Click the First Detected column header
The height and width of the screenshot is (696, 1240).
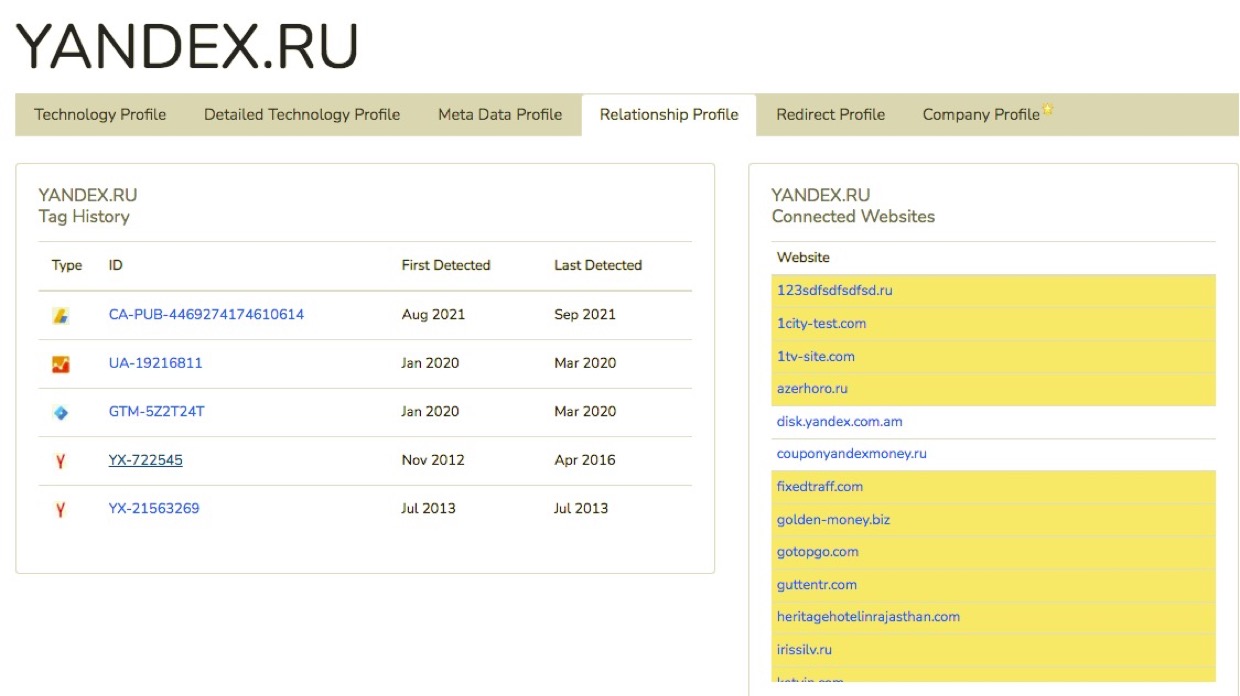446,266
